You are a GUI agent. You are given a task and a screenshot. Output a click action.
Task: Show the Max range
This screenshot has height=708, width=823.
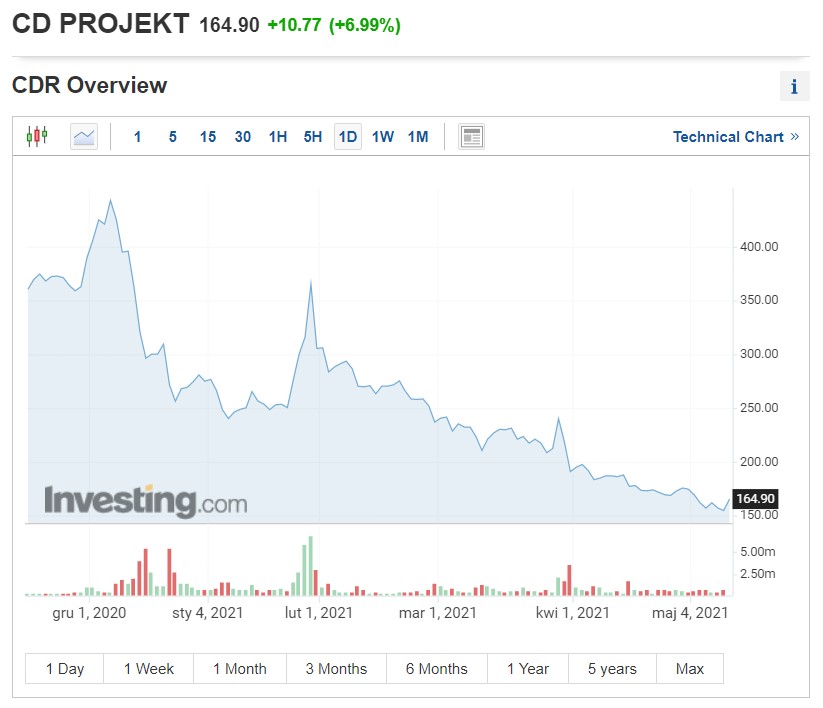[690, 669]
